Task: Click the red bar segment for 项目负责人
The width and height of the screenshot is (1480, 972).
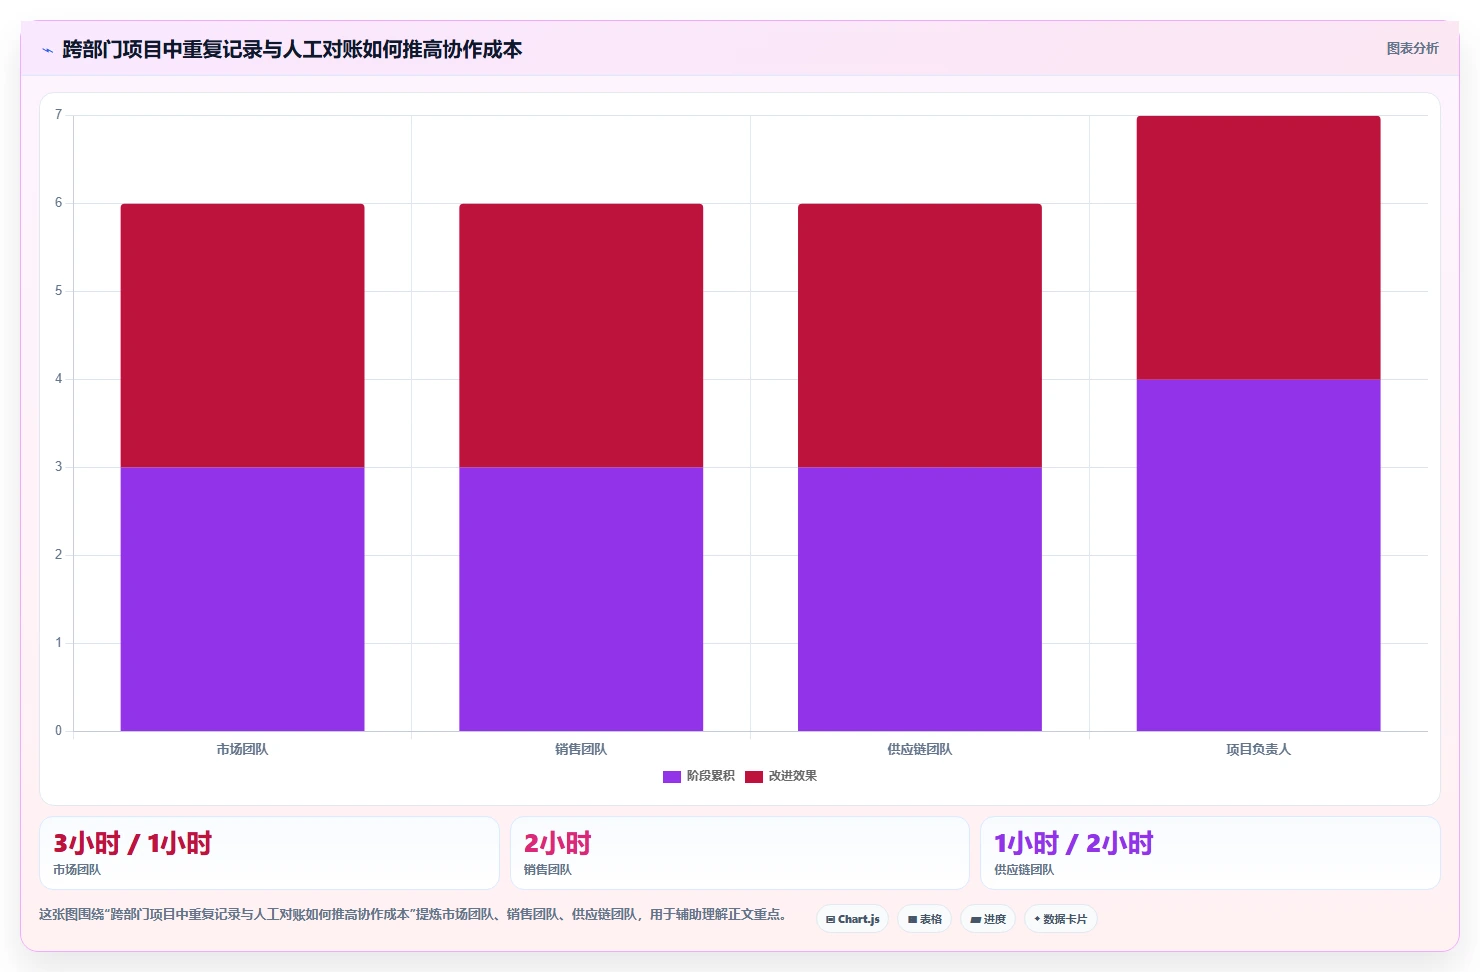Action: (x=1258, y=247)
